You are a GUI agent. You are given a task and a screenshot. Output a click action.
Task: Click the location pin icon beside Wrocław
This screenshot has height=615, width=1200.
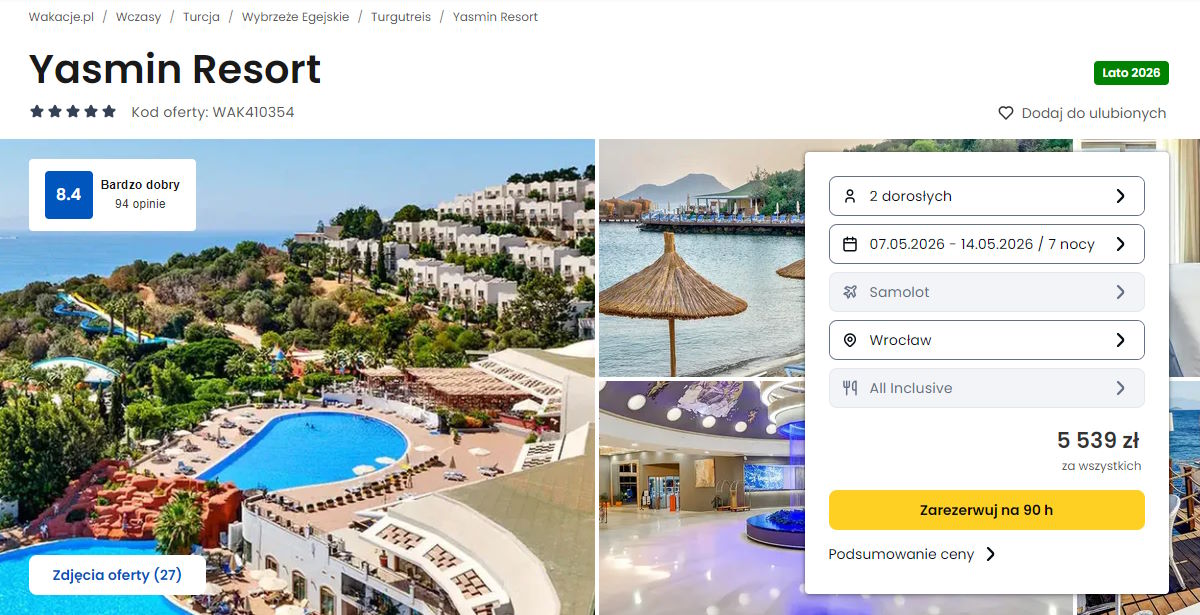click(x=850, y=340)
